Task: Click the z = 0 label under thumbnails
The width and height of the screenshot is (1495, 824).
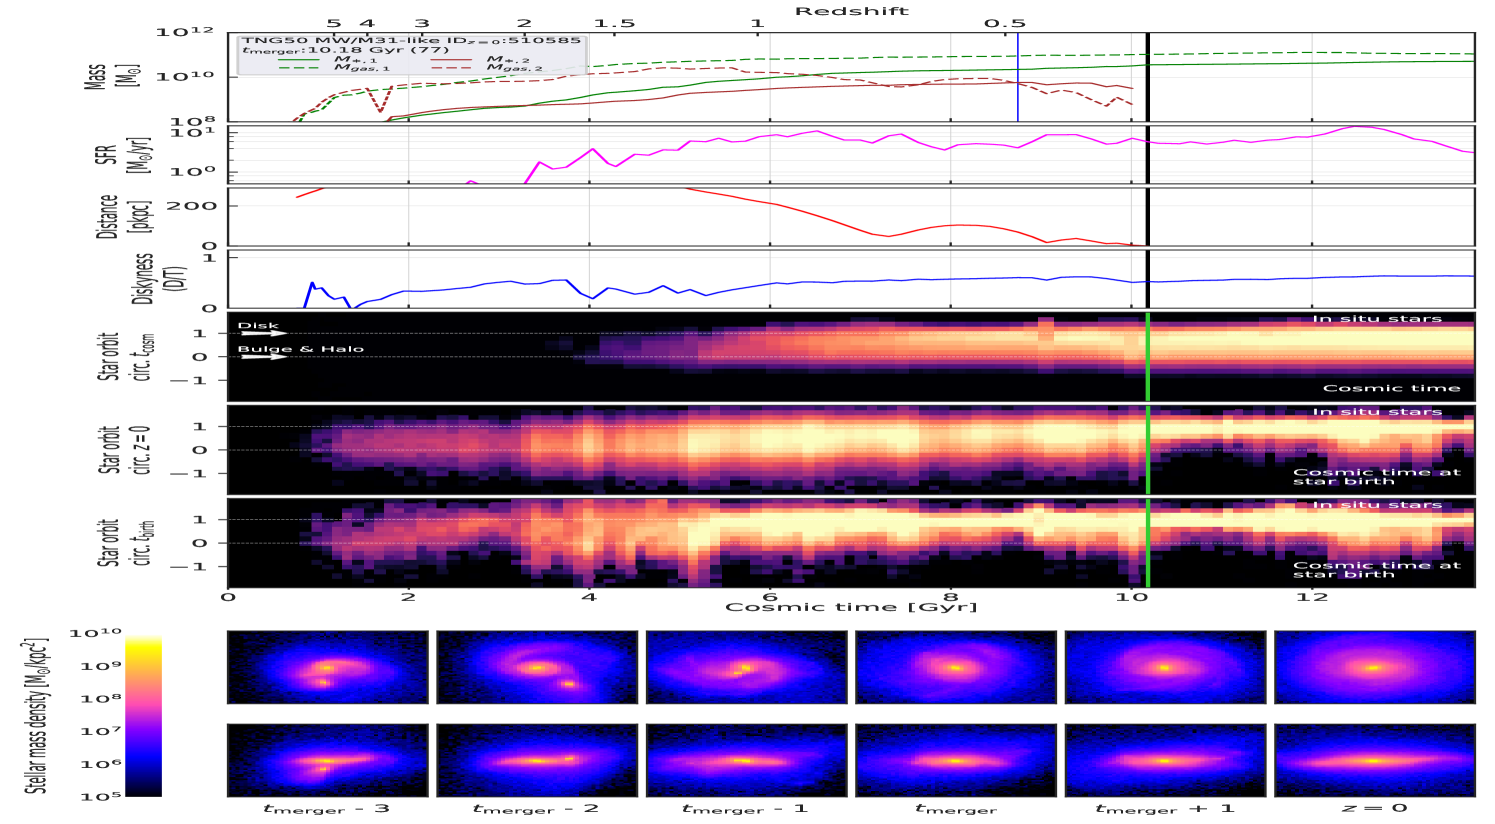Action: pyautogui.click(x=1374, y=808)
